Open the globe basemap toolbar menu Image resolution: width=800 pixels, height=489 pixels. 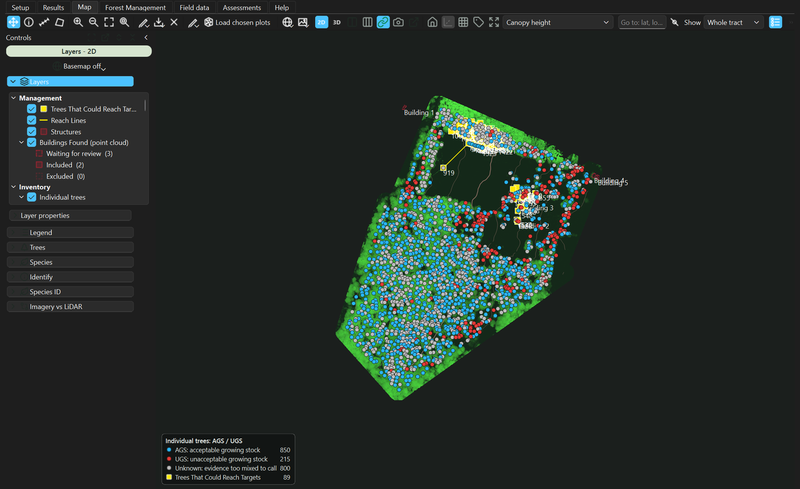[x=288, y=22]
